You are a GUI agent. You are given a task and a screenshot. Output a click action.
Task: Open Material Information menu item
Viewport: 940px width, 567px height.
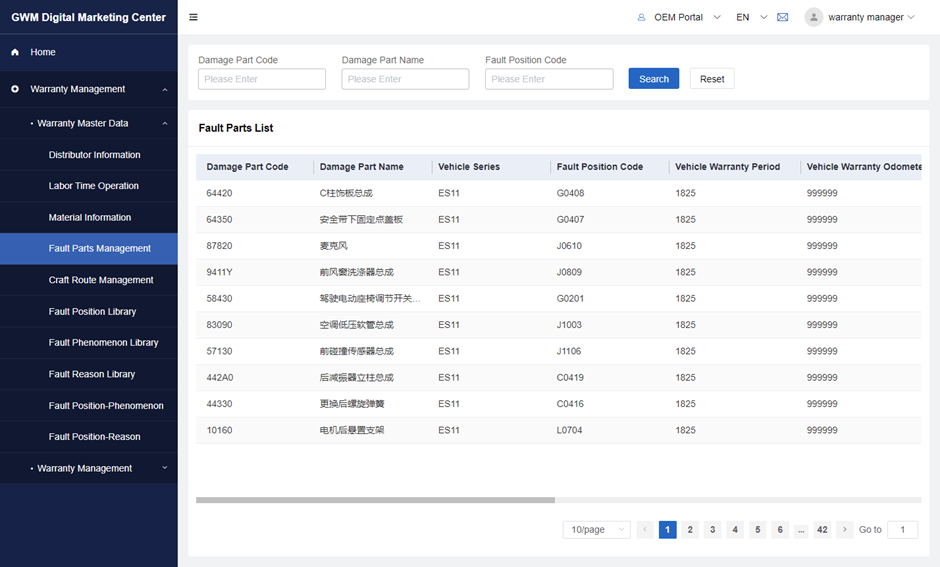(89, 217)
